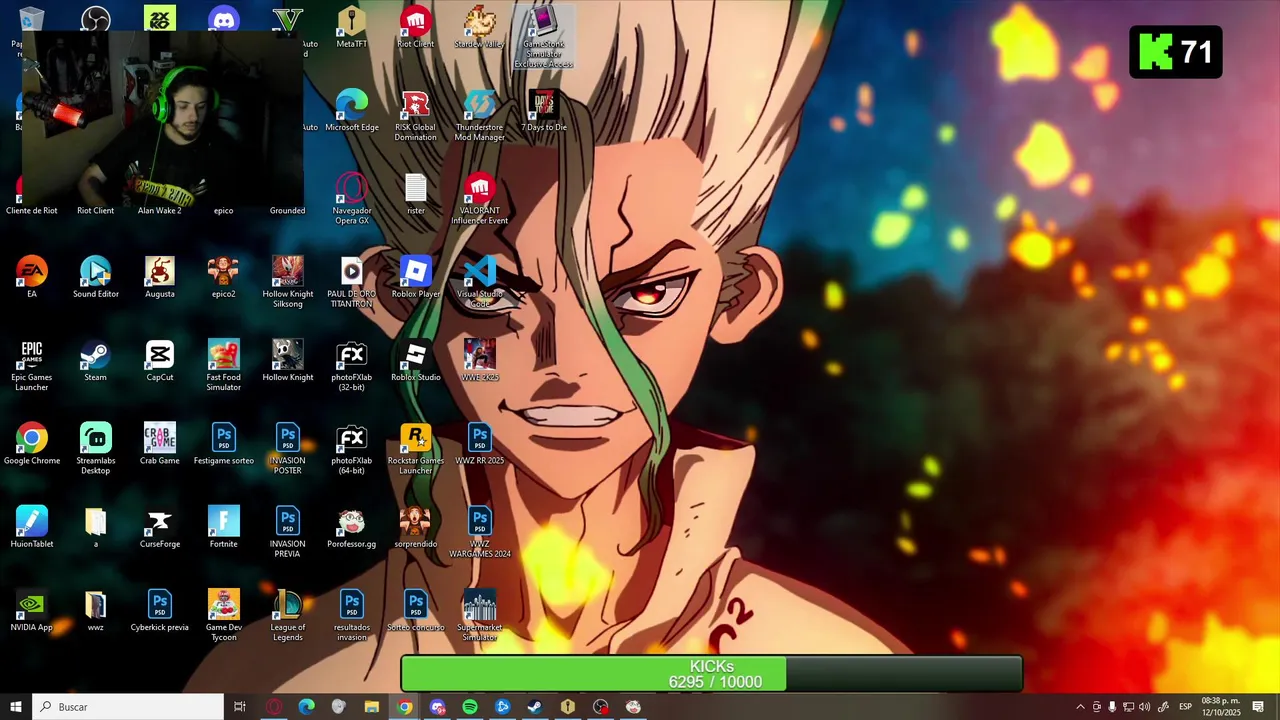Open VALORANT Influencer Event shortcut
The image size is (1280, 720).
point(479,200)
